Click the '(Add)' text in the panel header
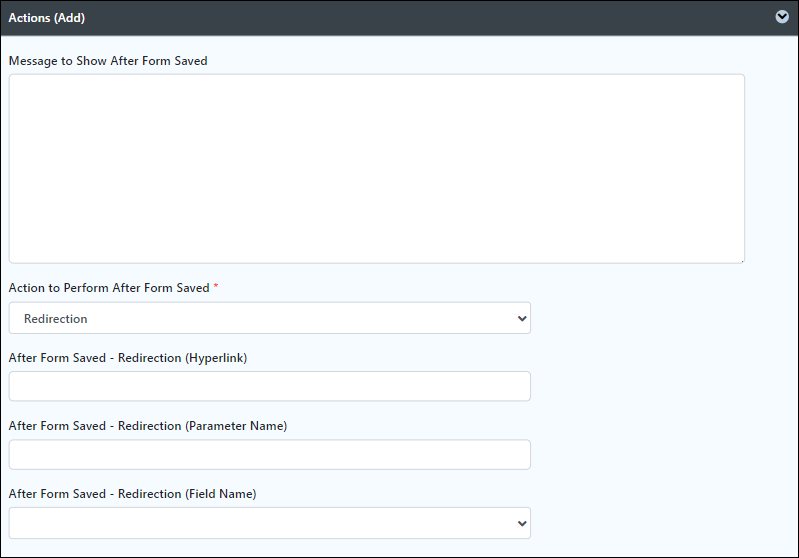This screenshot has width=799, height=558. pos(69,18)
